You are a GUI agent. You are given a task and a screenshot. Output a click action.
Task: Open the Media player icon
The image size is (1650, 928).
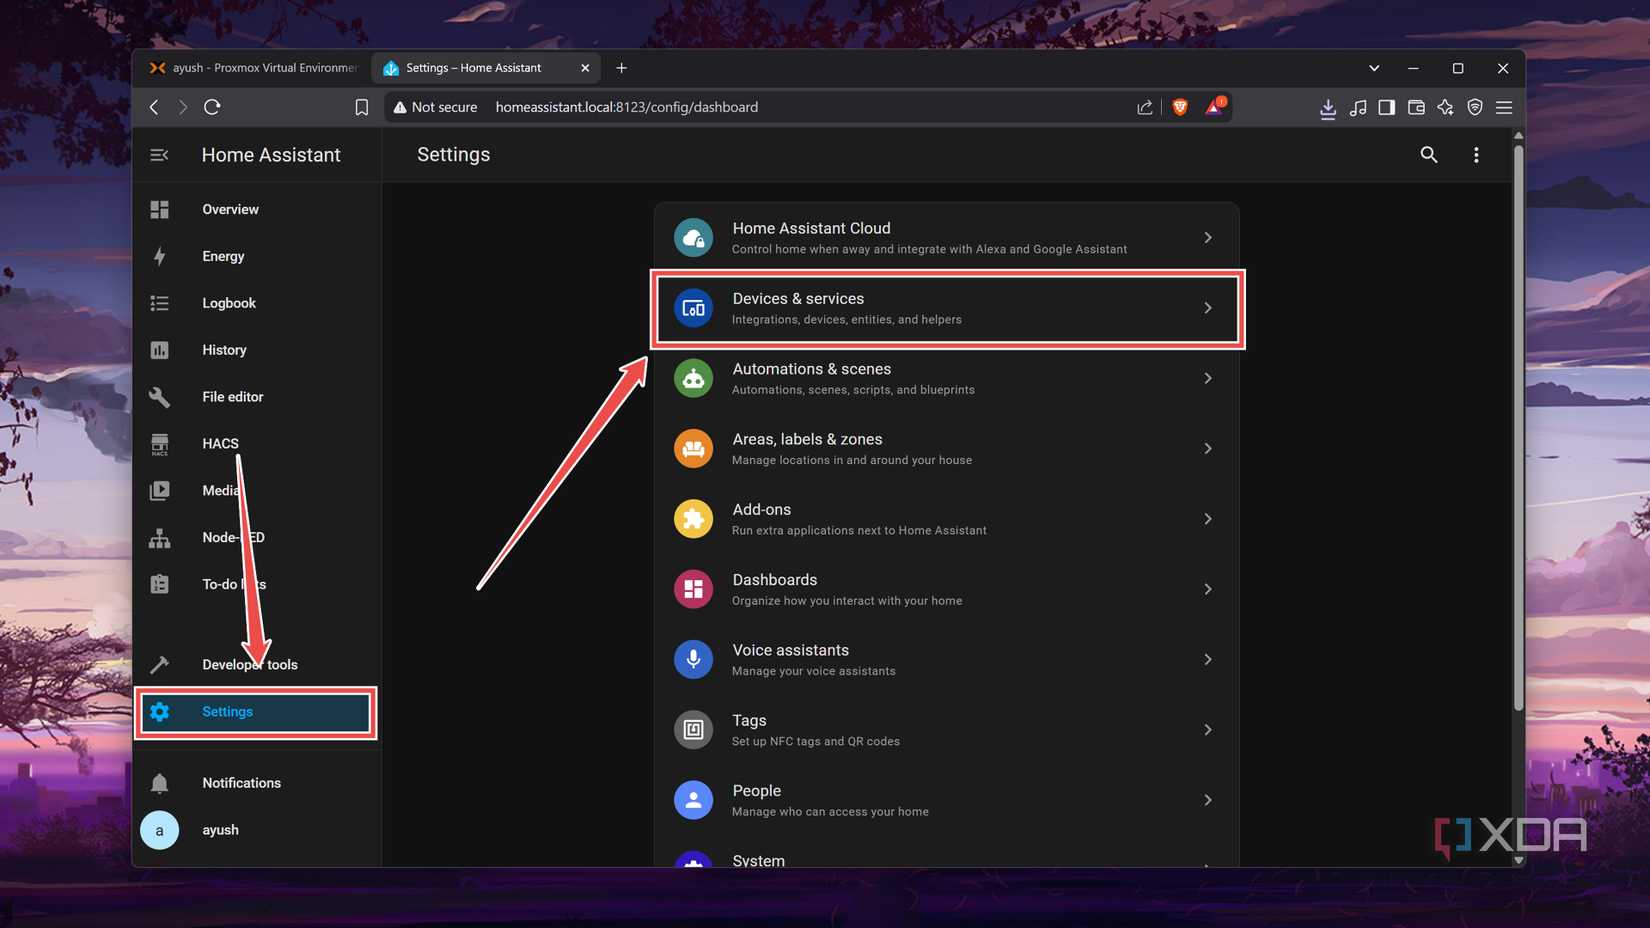159,491
